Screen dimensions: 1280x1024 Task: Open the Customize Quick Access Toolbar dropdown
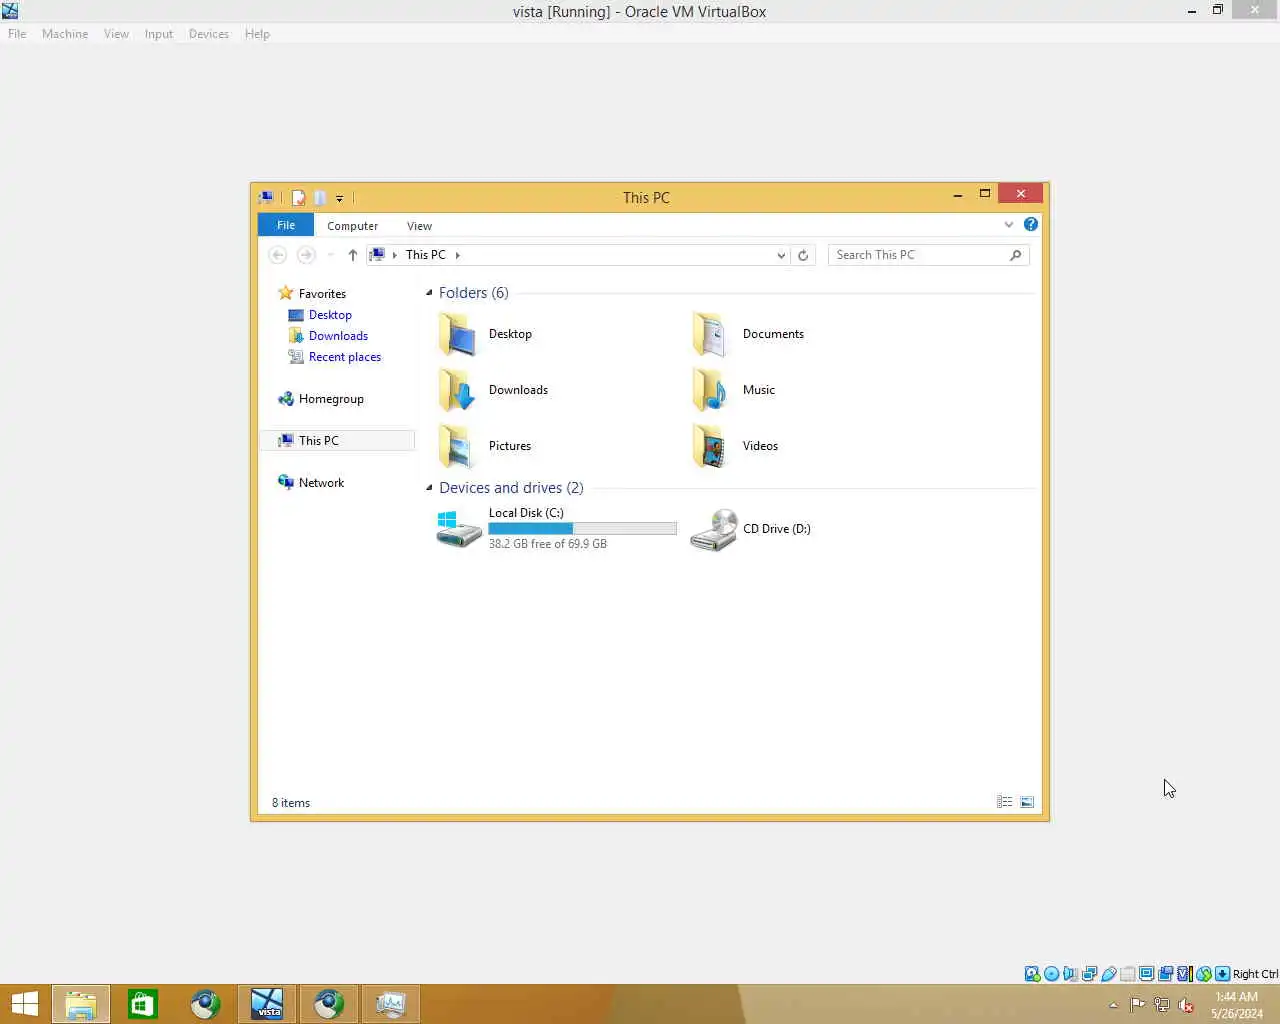[x=339, y=198]
